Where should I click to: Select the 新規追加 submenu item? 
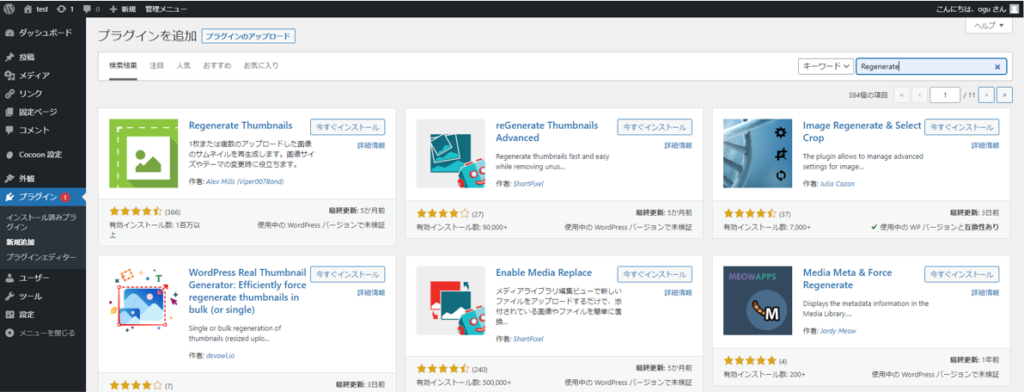point(20,242)
